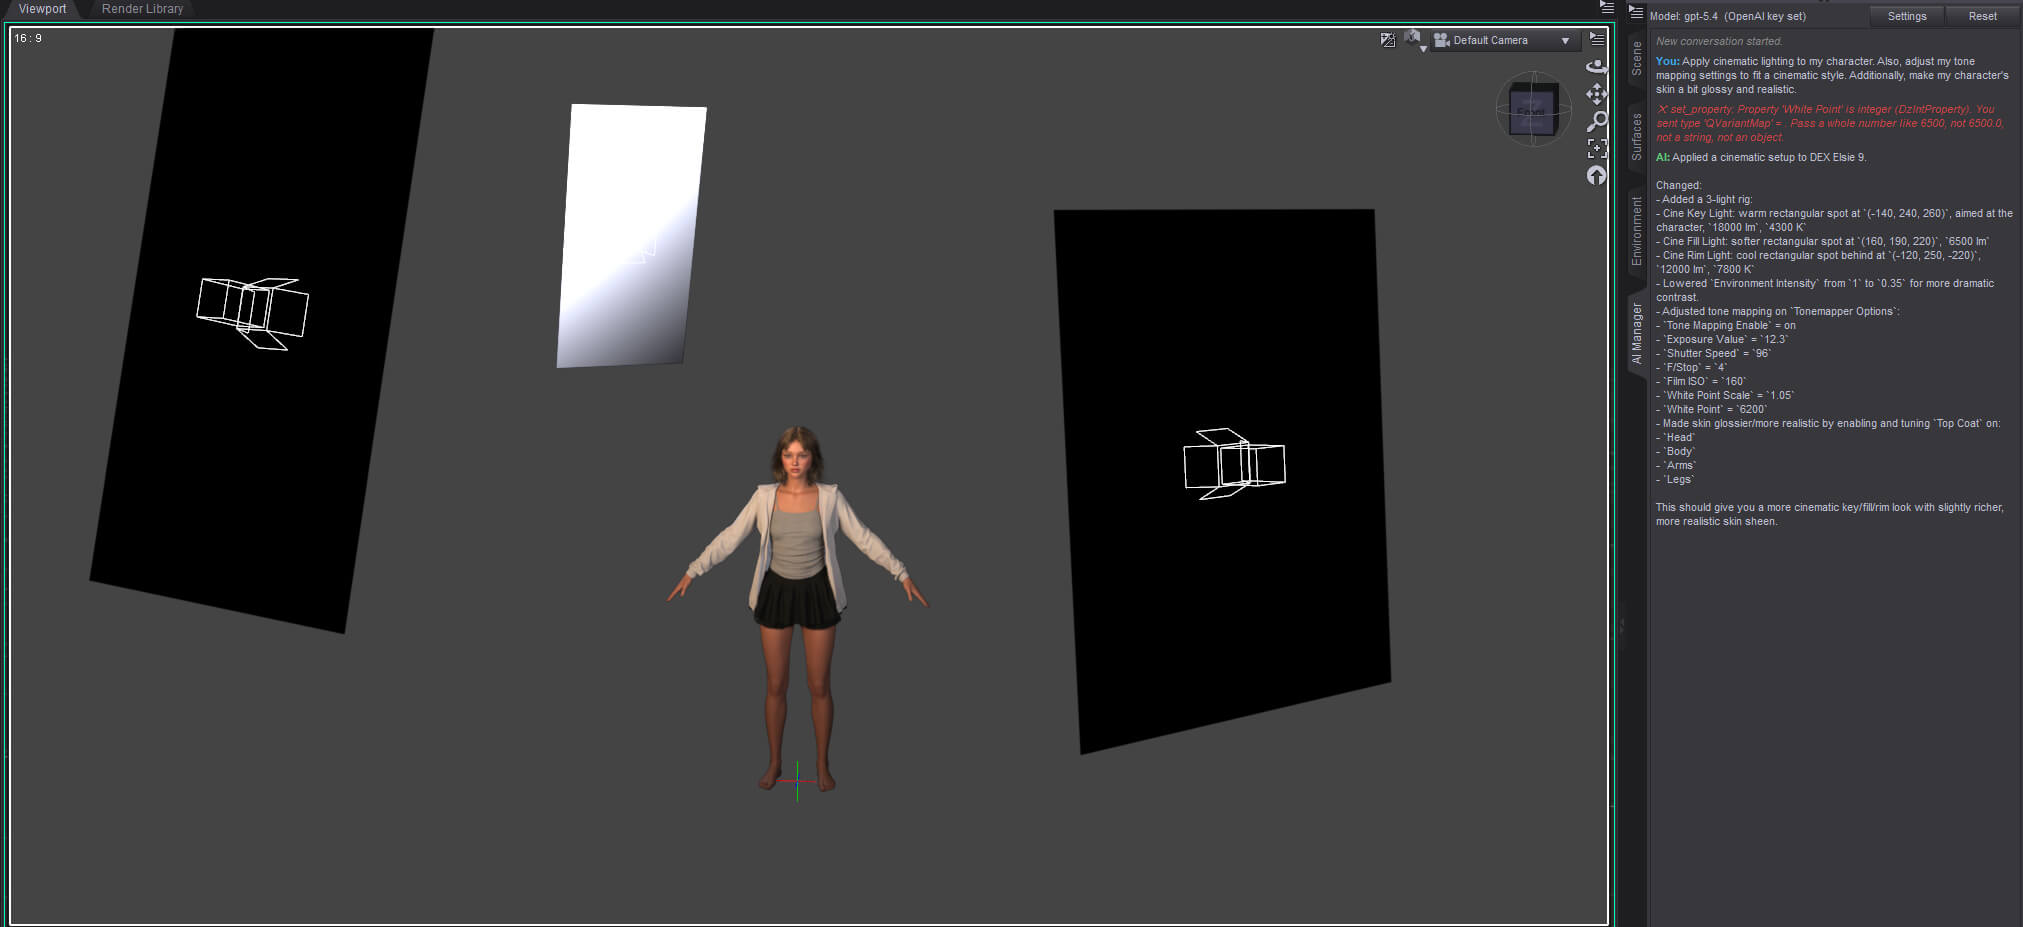Image resolution: width=2023 pixels, height=927 pixels.
Task: Click the view cube navigator
Action: (1533, 109)
